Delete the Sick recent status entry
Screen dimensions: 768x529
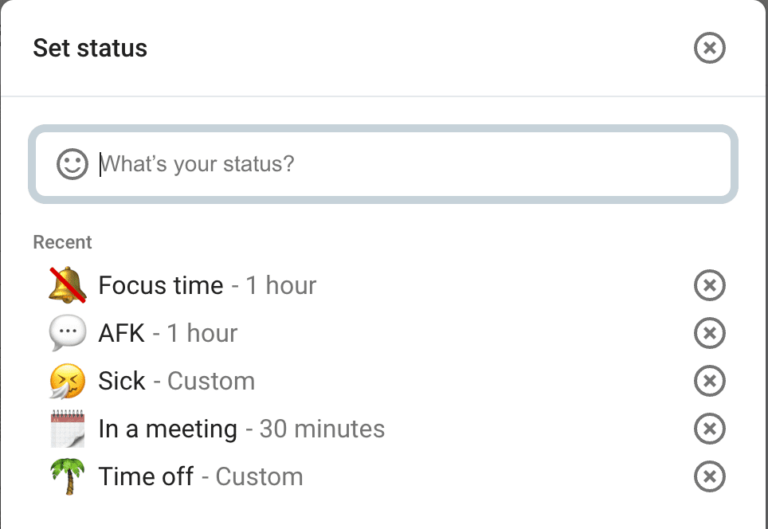709,381
